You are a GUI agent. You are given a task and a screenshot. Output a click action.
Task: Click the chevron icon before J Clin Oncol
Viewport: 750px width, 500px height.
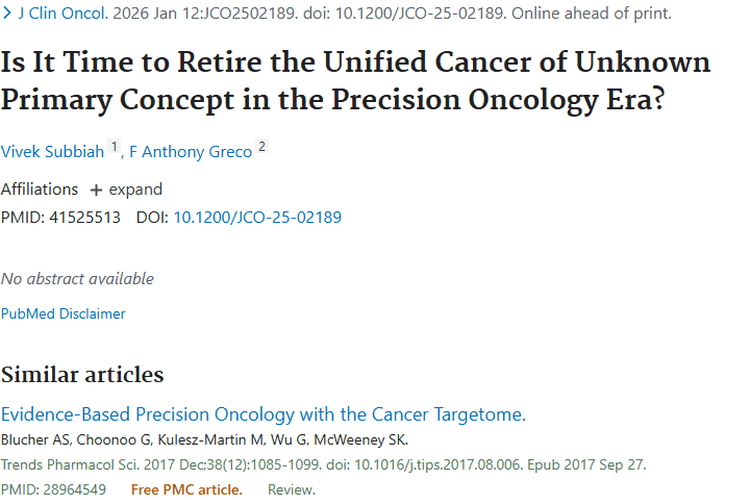[8, 14]
